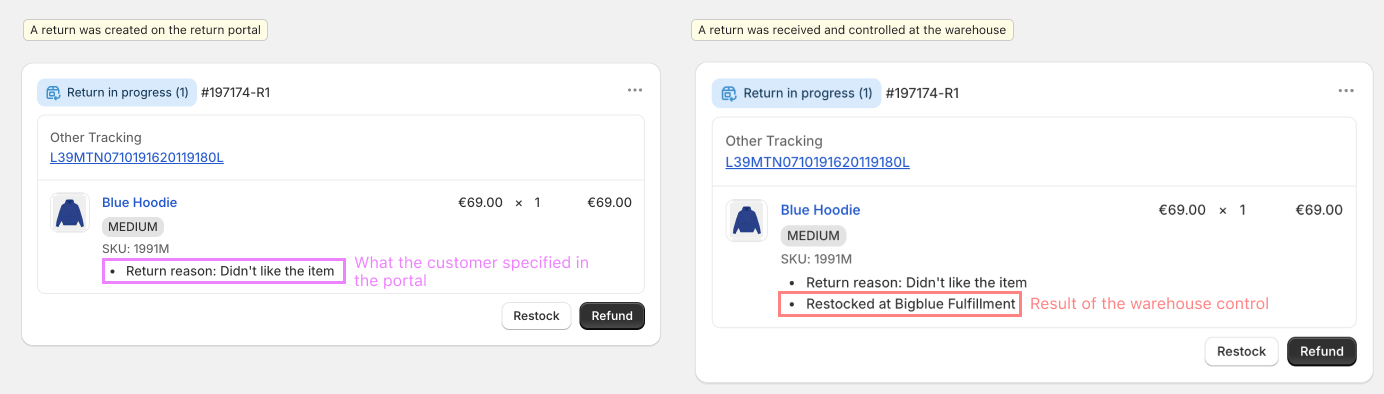
Task: Open the Blue Hoodie product link in left card
Action: click(x=140, y=202)
